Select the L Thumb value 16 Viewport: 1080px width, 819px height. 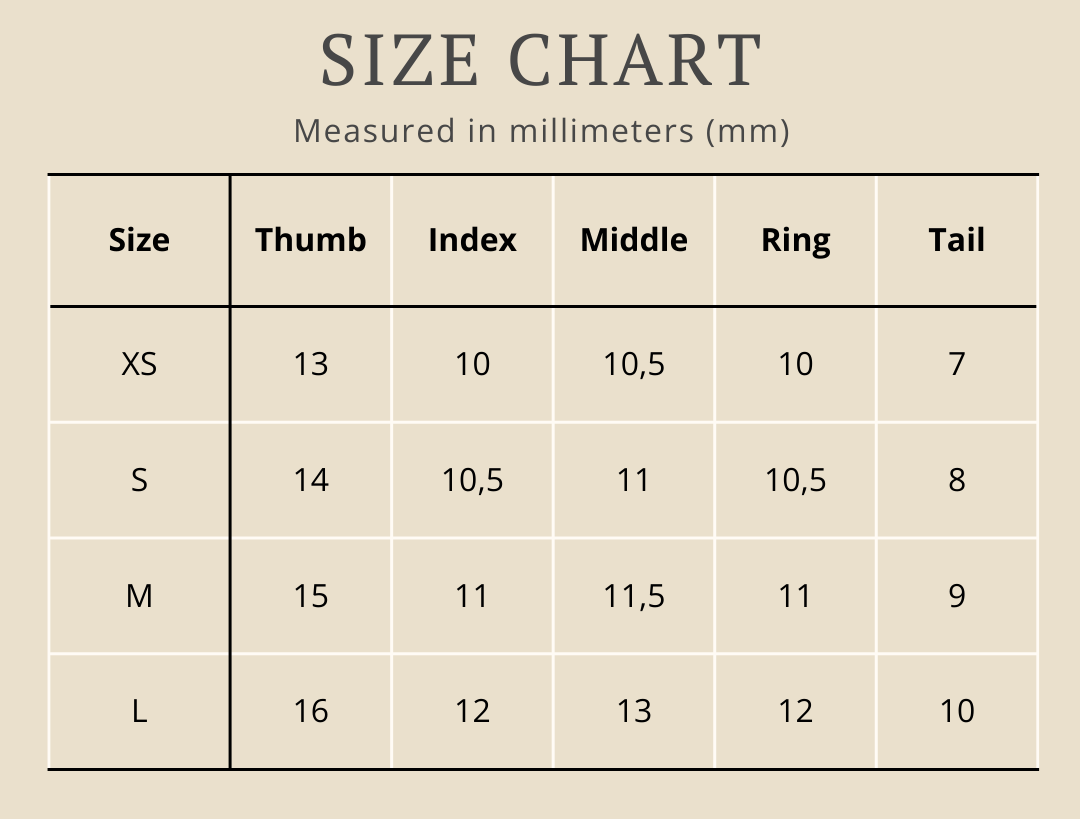pyautogui.click(x=311, y=711)
